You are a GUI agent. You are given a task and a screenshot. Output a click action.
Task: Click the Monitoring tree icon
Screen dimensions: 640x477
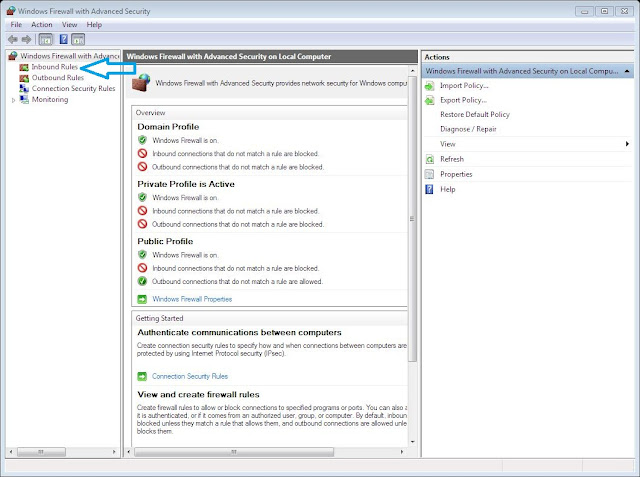click(x=24, y=100)
